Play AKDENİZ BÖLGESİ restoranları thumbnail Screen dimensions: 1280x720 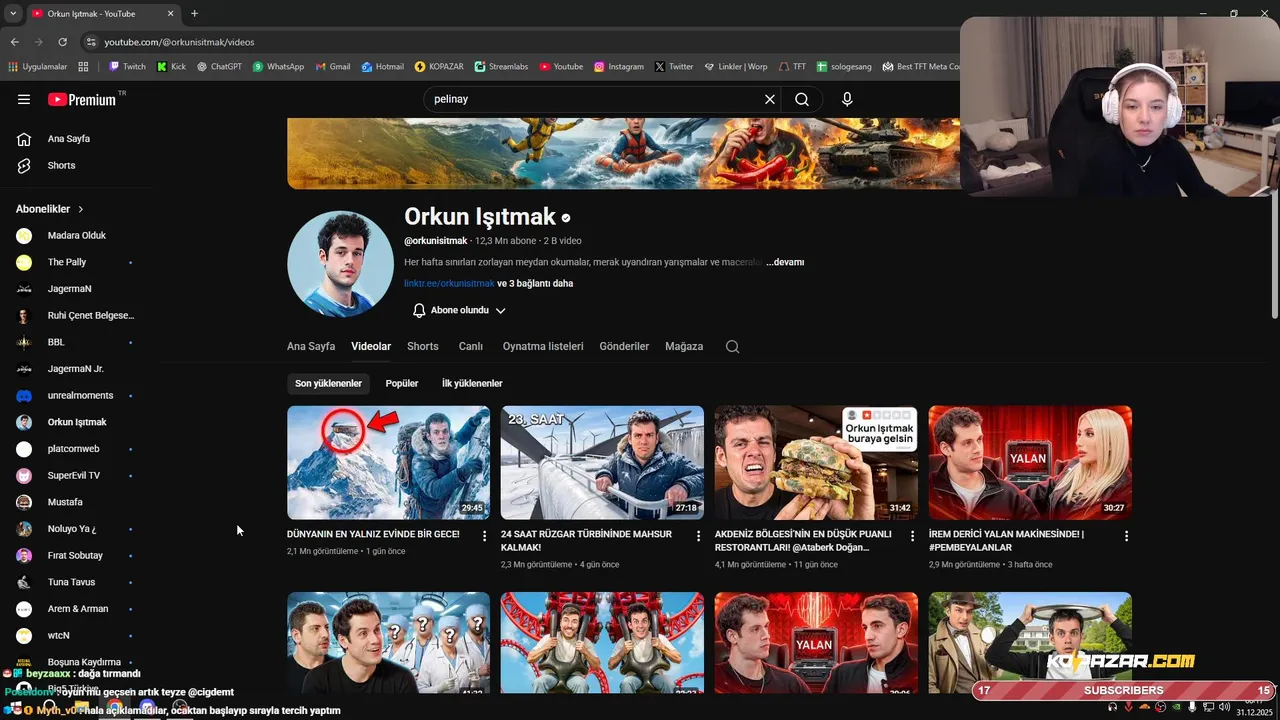816,462
